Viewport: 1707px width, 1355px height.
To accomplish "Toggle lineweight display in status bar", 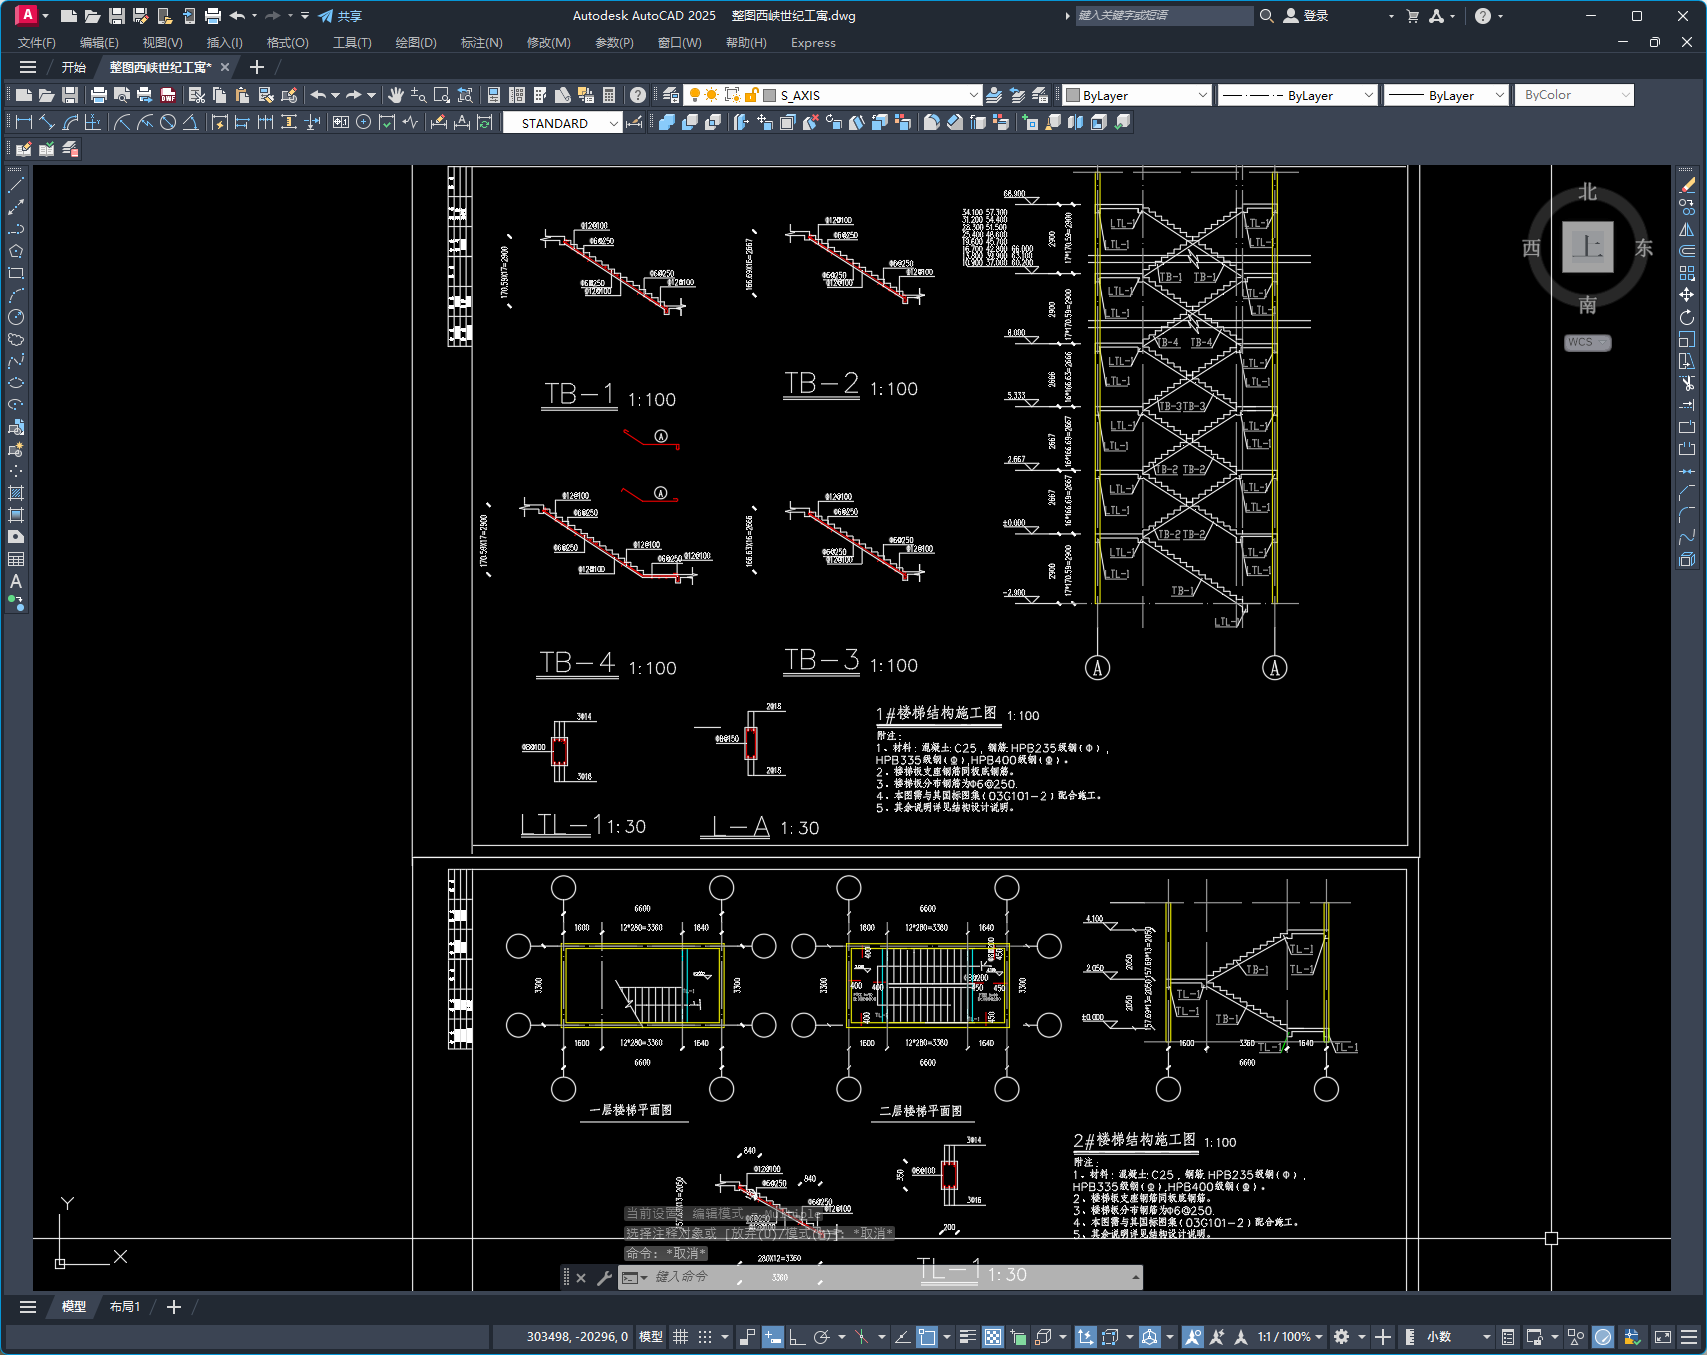I will [967, 1337].
